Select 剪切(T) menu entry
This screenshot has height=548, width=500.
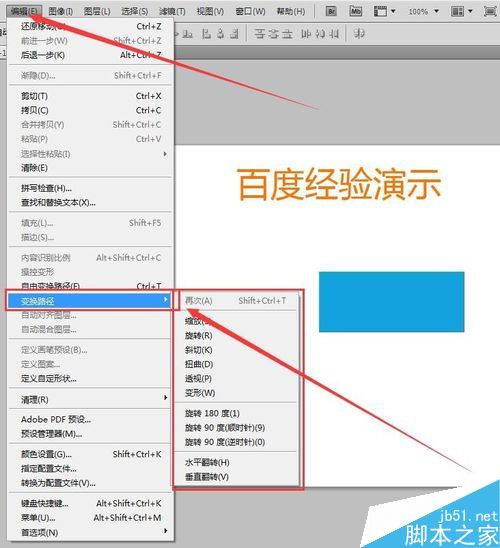click(x=91, y=96)
